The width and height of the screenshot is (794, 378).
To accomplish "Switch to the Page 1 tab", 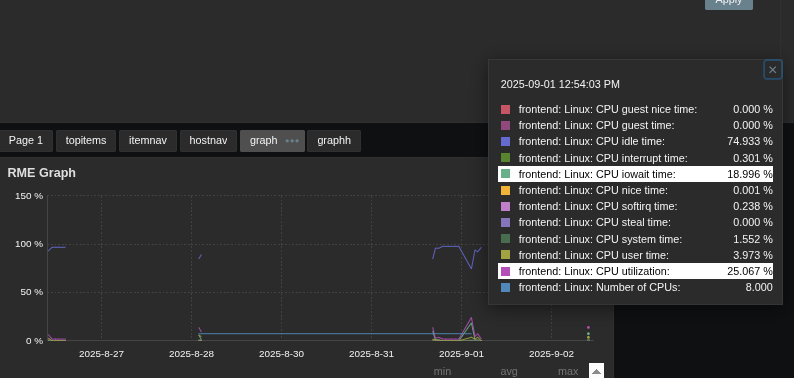I will [x=26, y=141].
